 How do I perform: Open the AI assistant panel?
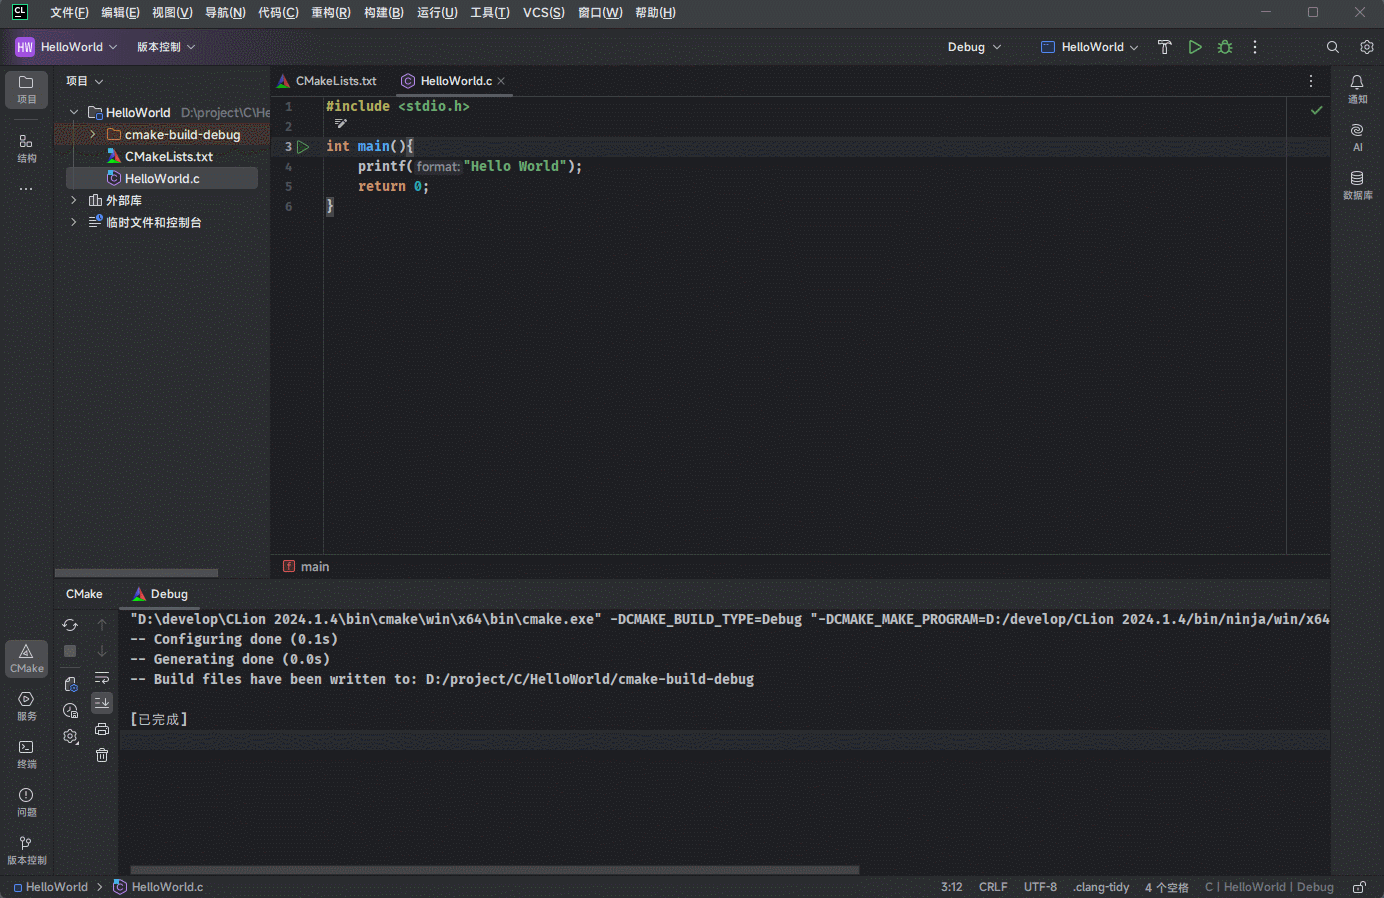tap(1357, 136)
